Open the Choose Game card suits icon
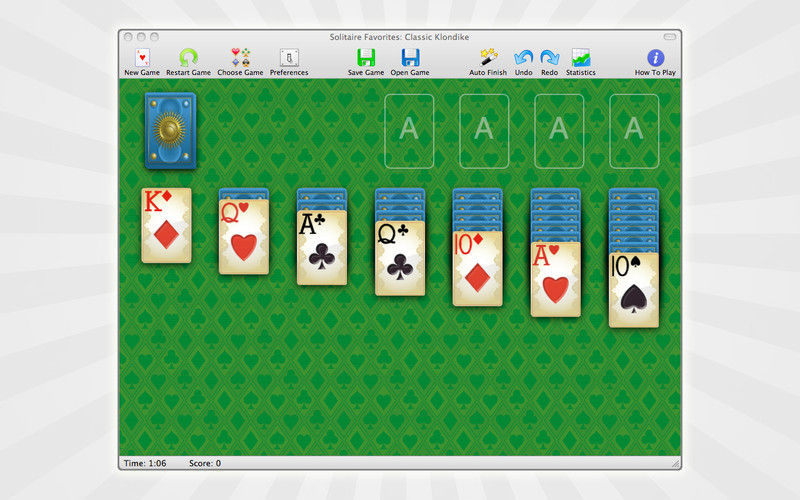 pos(240,58)
